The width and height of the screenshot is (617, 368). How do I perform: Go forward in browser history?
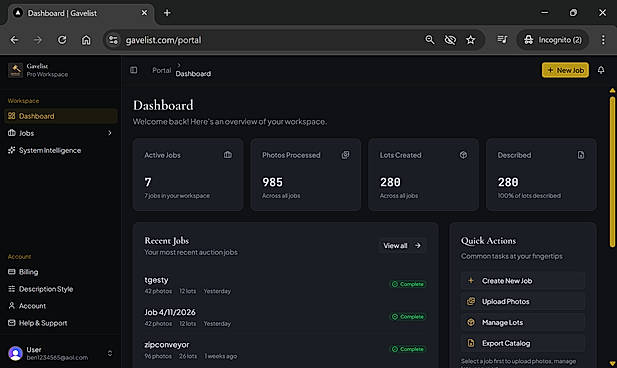(38, 40)
